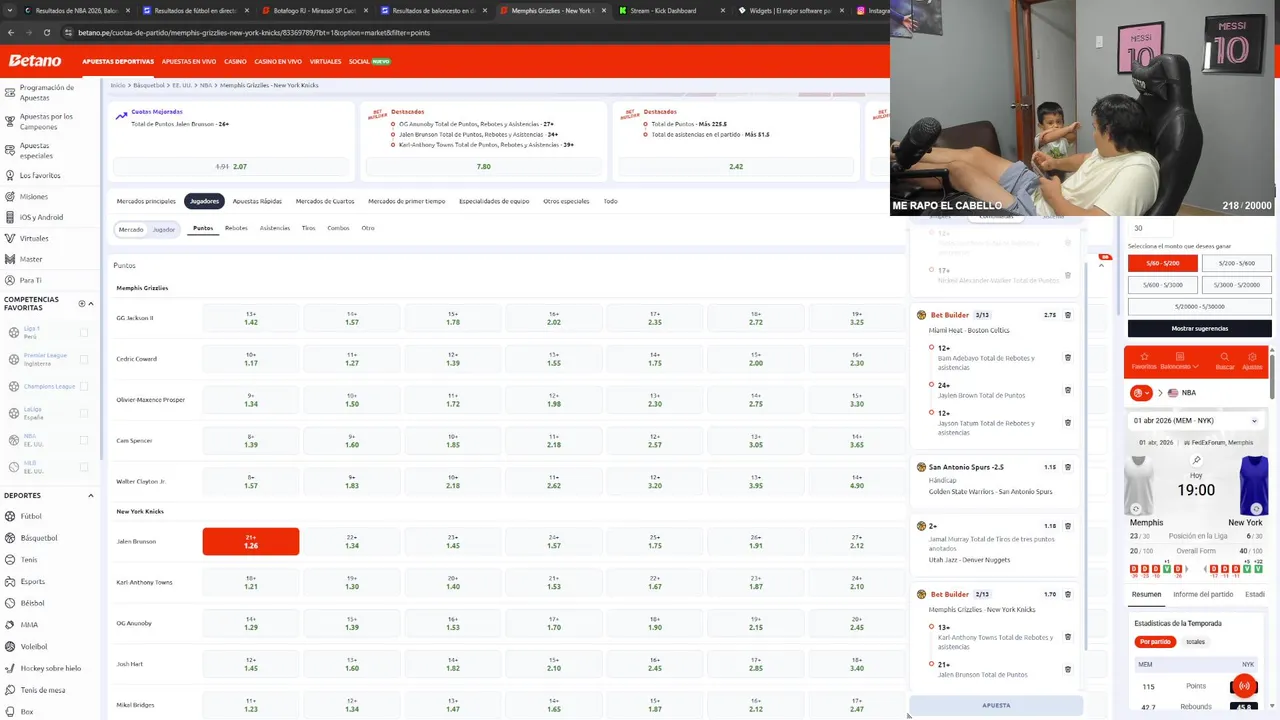The image size is (1280, 720).
Task: Click the Básquetbol breadcrumb link
Action: (148, 85)
